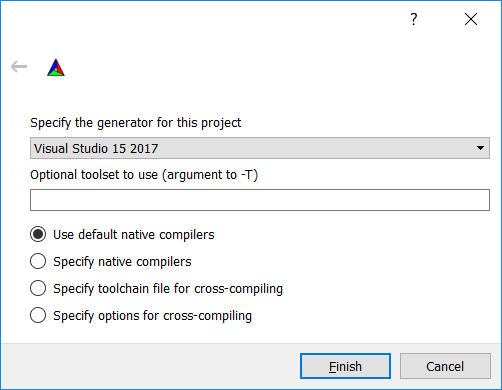Click the 'Optional toolset to use' label
The width and height of the screenshot is (502, 390).
click(144, 175)
